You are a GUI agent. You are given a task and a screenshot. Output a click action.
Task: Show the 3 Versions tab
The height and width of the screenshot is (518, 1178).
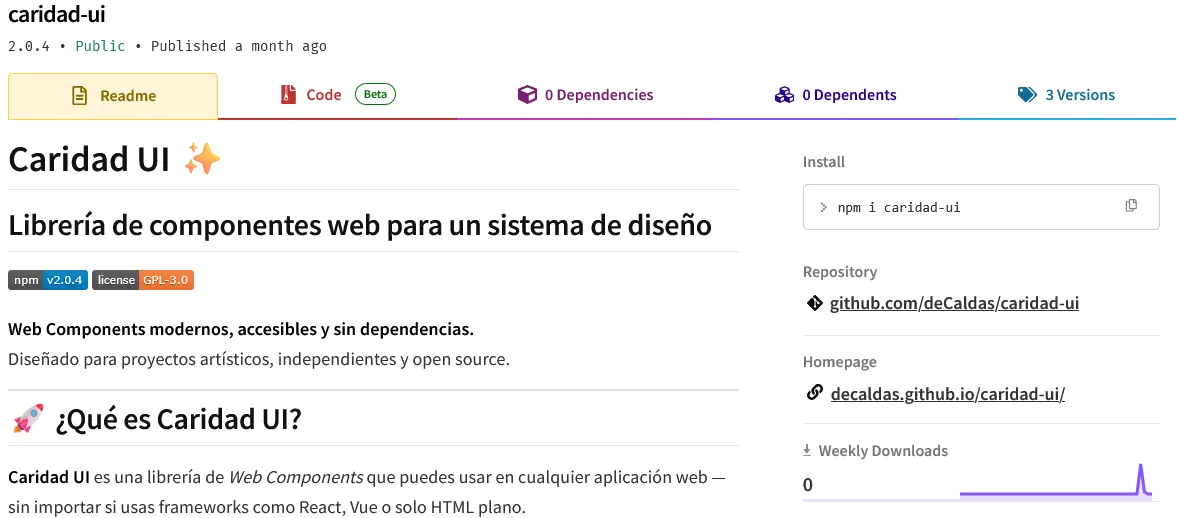(x=1079, y=95)
